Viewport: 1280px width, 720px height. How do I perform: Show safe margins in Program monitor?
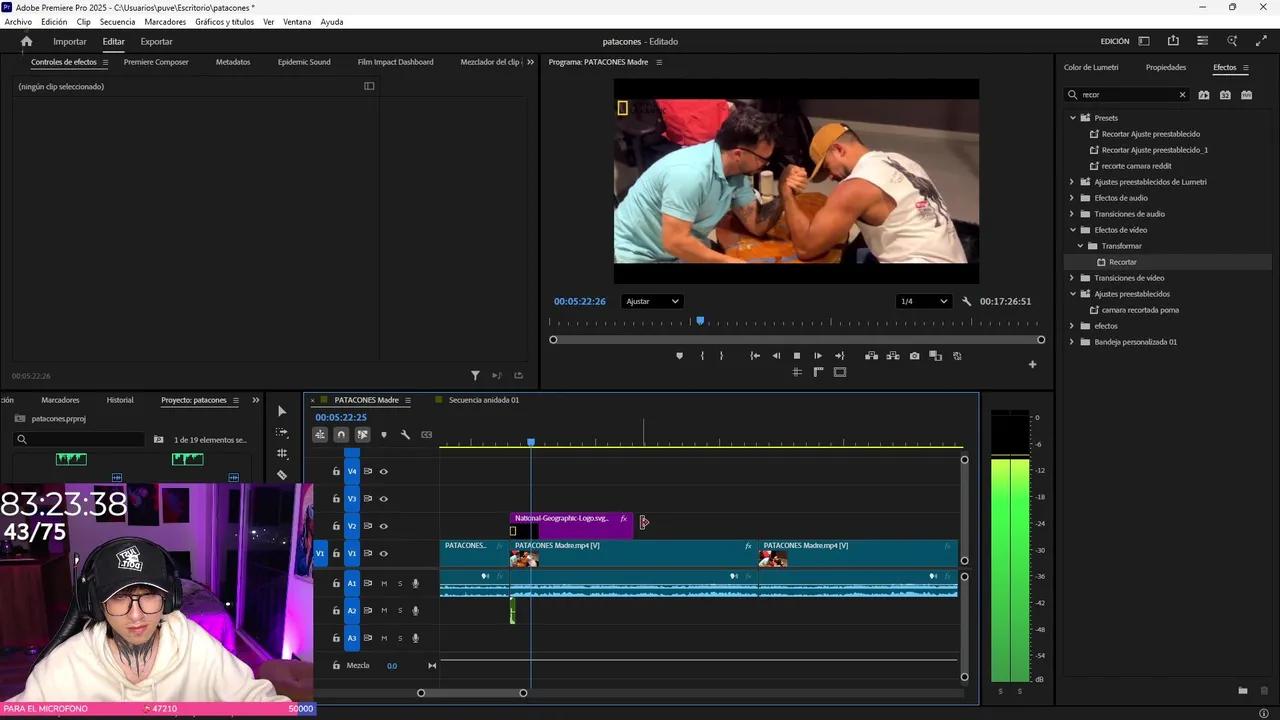839,372
